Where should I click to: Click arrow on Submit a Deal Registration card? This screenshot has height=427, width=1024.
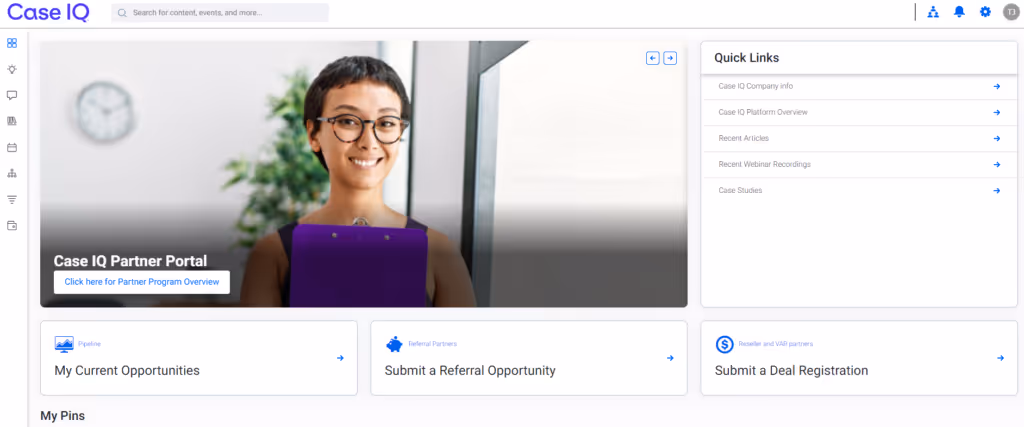[x=1000, y=358]
